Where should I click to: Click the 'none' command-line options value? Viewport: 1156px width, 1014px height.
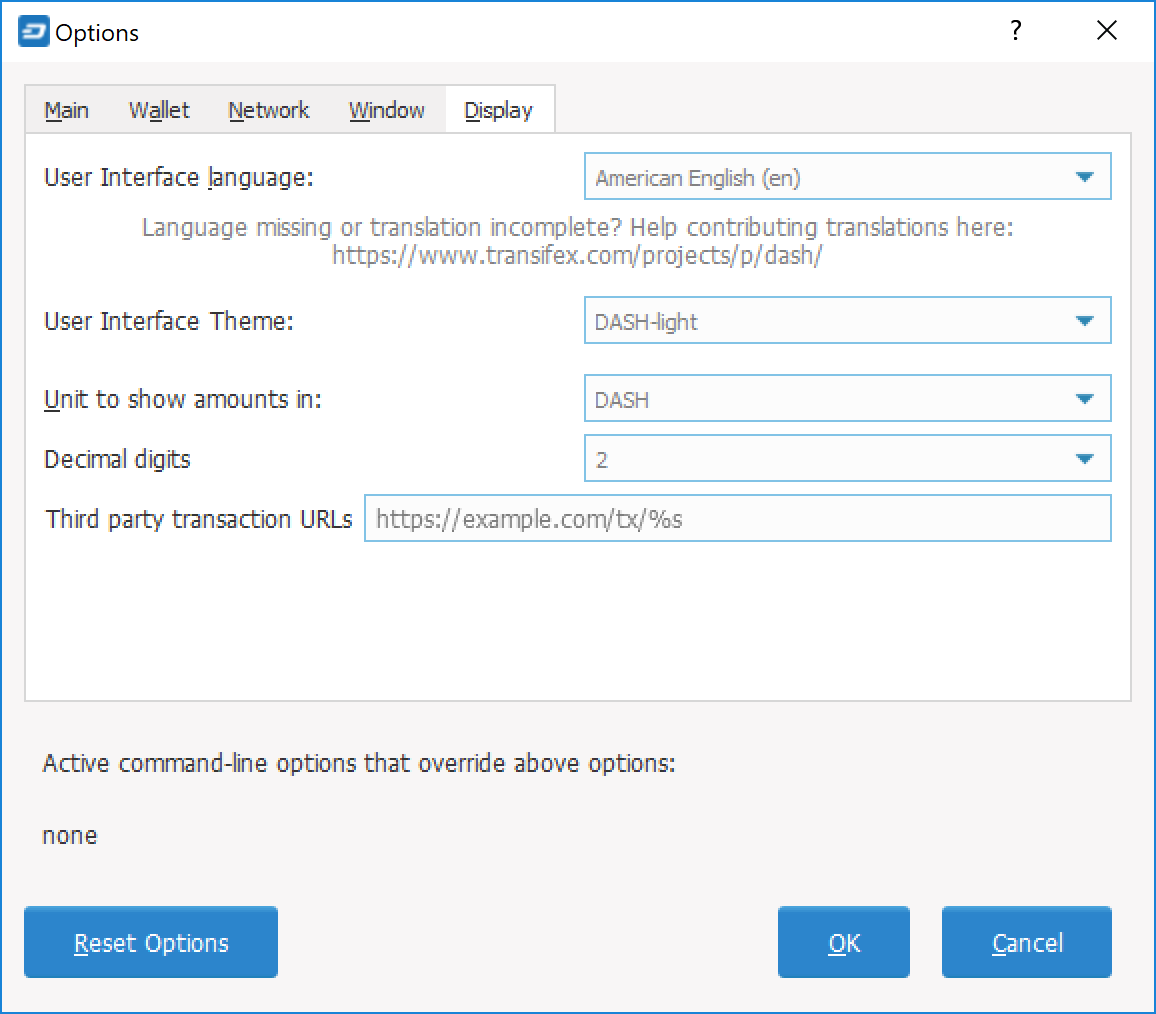coord(70,836)
